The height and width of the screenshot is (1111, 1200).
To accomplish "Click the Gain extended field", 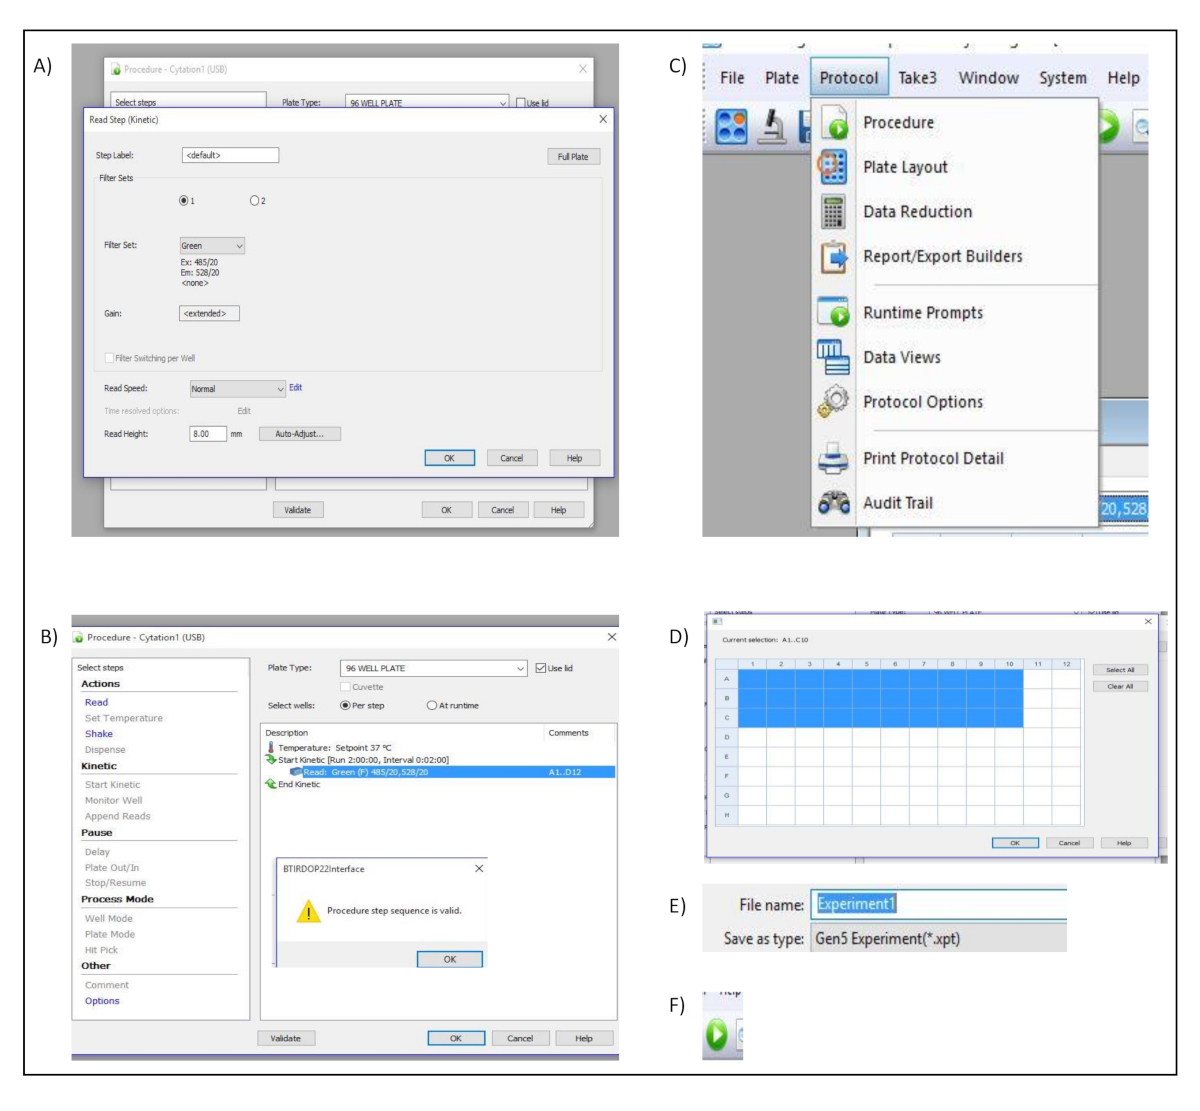I will pyautogui.click(x=209, y=313).
